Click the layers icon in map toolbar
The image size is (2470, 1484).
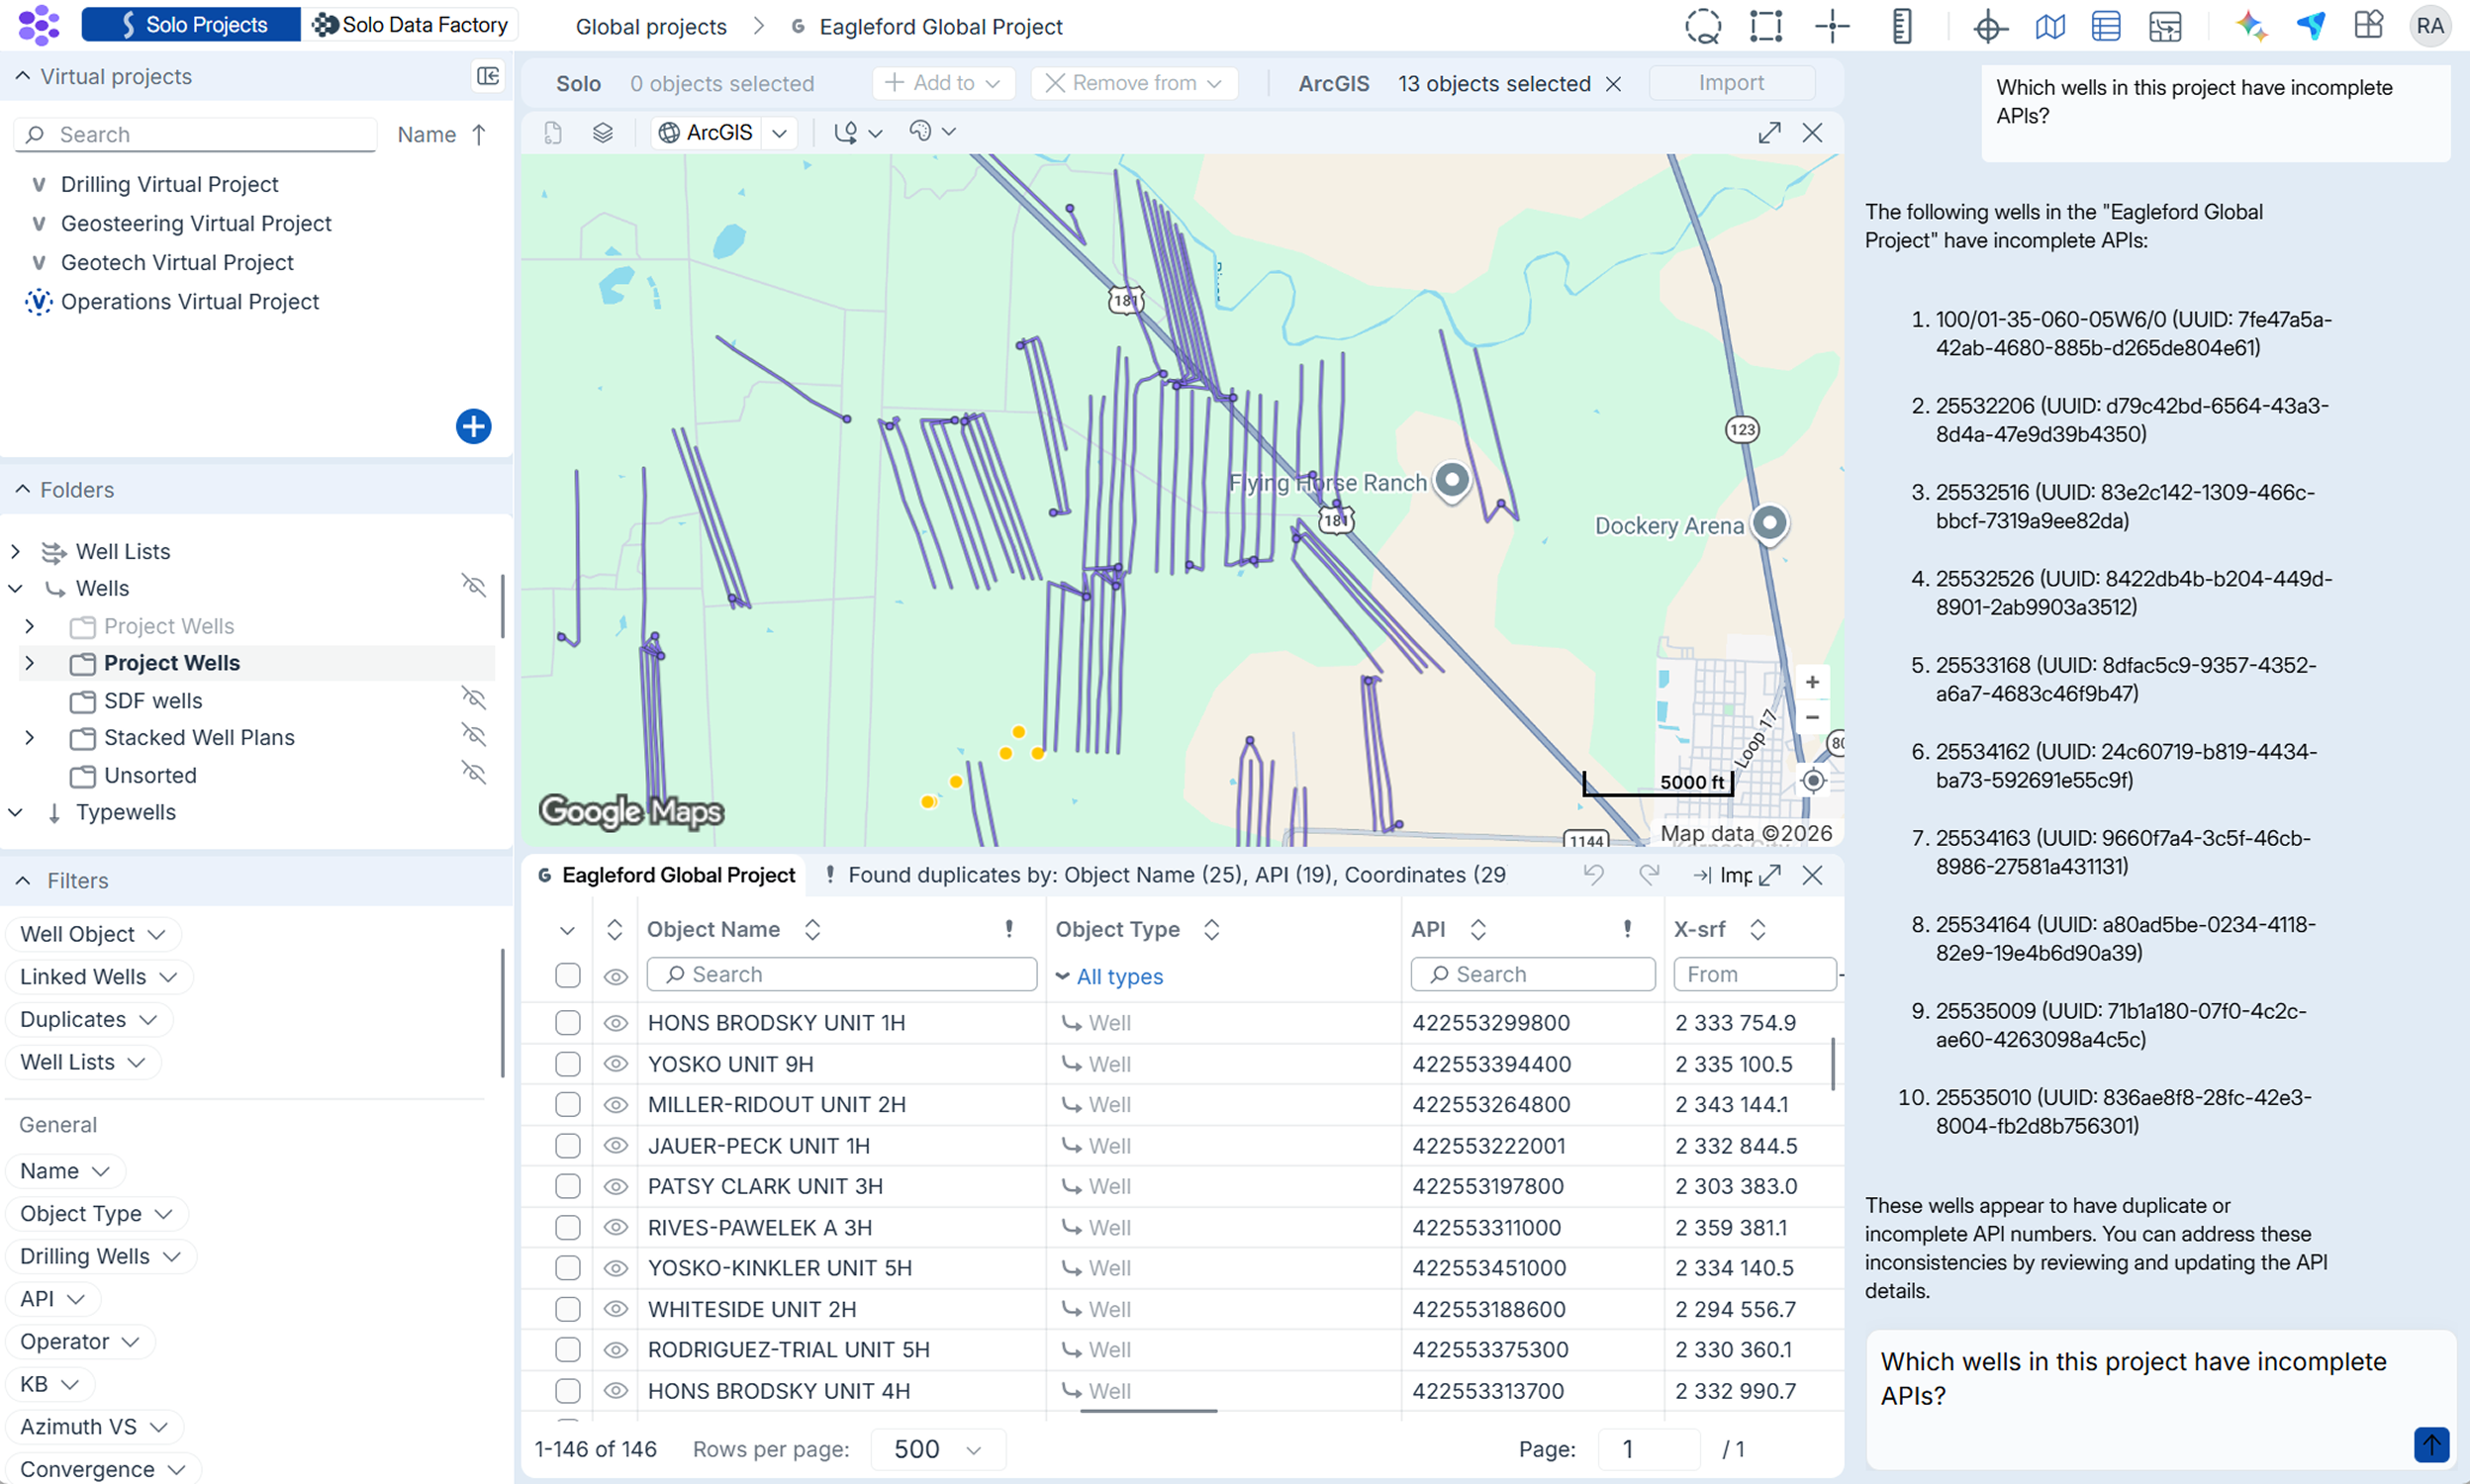602,133
